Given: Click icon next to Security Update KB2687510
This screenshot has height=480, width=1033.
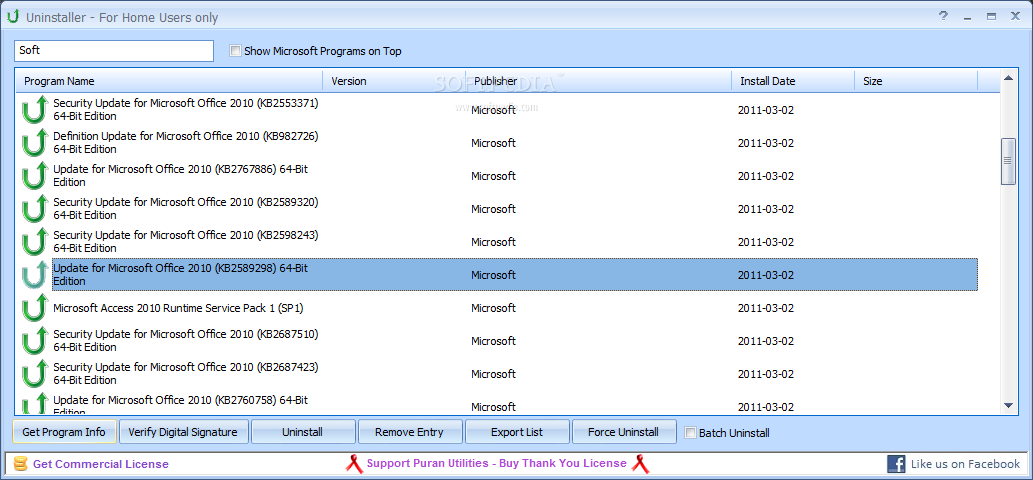Looking at the screenshot, I should point(35,341).
